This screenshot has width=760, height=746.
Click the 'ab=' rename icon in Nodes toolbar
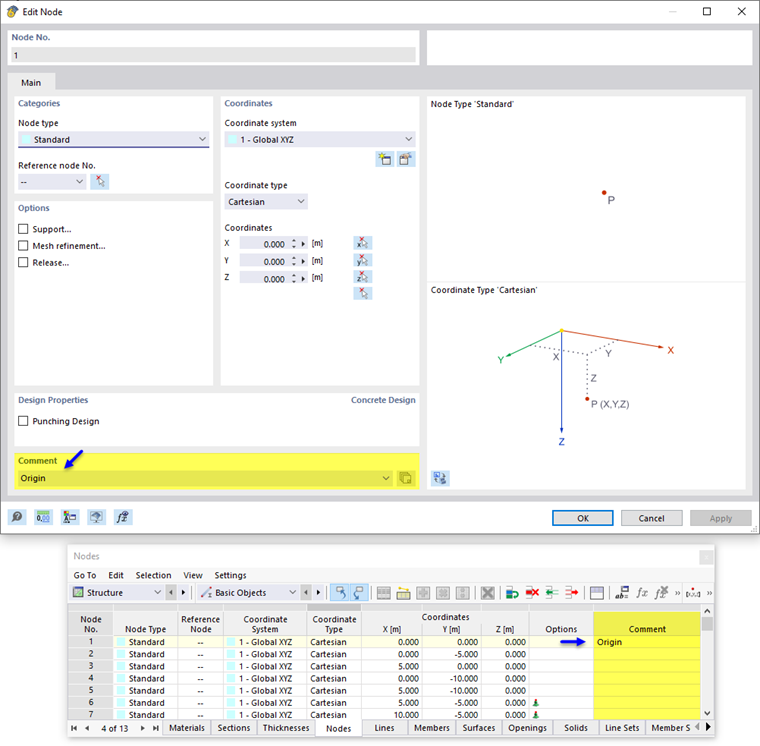tap(622, 593)
